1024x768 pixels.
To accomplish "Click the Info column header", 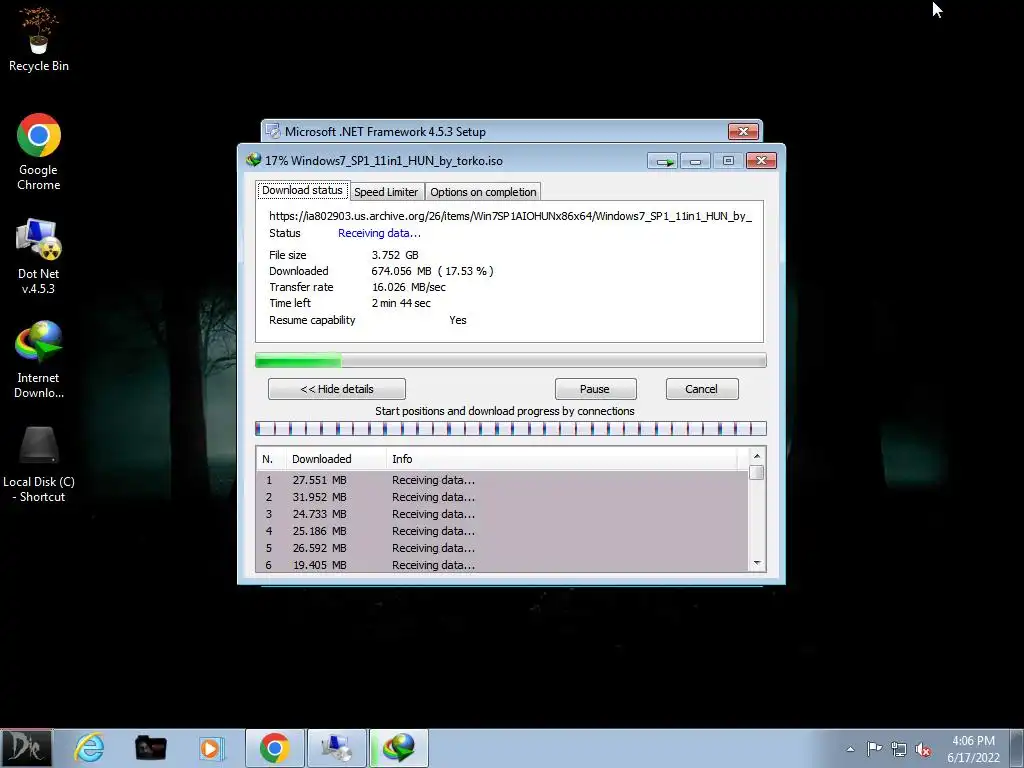I will (x=562, y=459).
